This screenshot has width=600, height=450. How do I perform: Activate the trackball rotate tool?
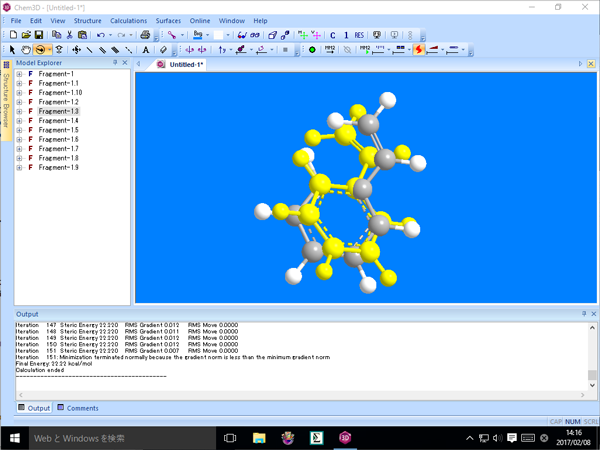point(40,49)
